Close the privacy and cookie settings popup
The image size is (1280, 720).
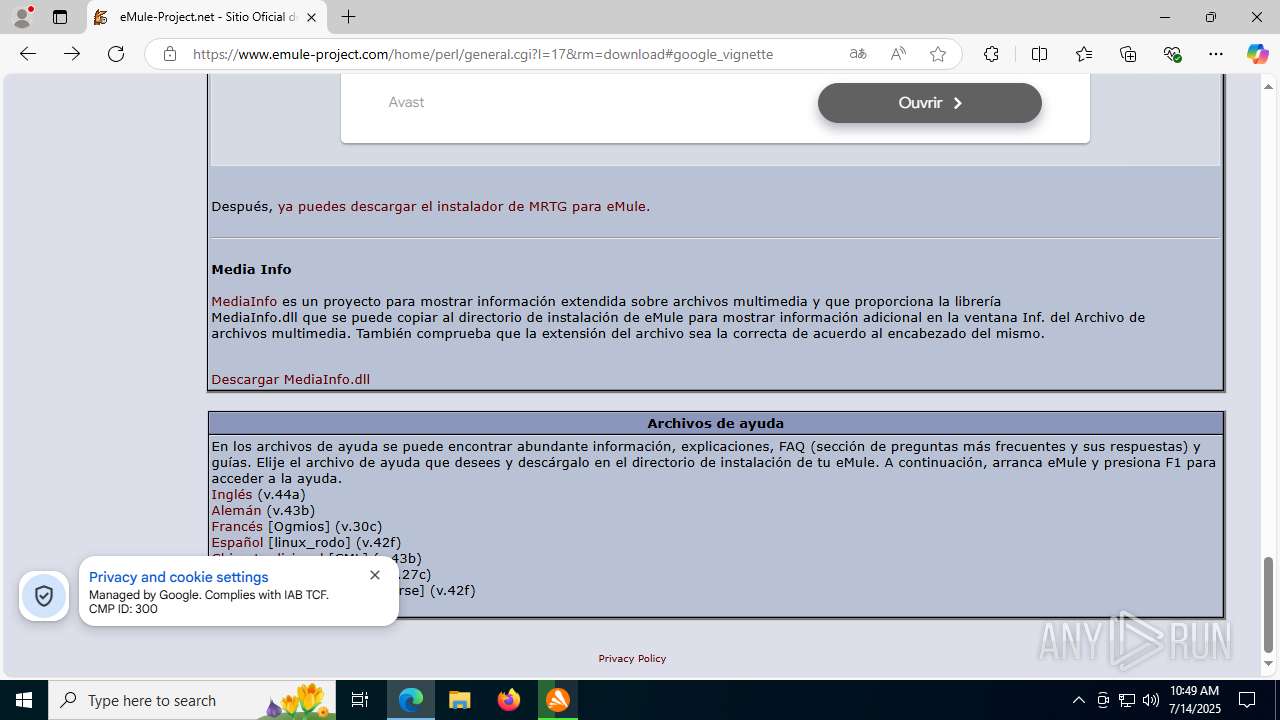[x=375, y=575]
